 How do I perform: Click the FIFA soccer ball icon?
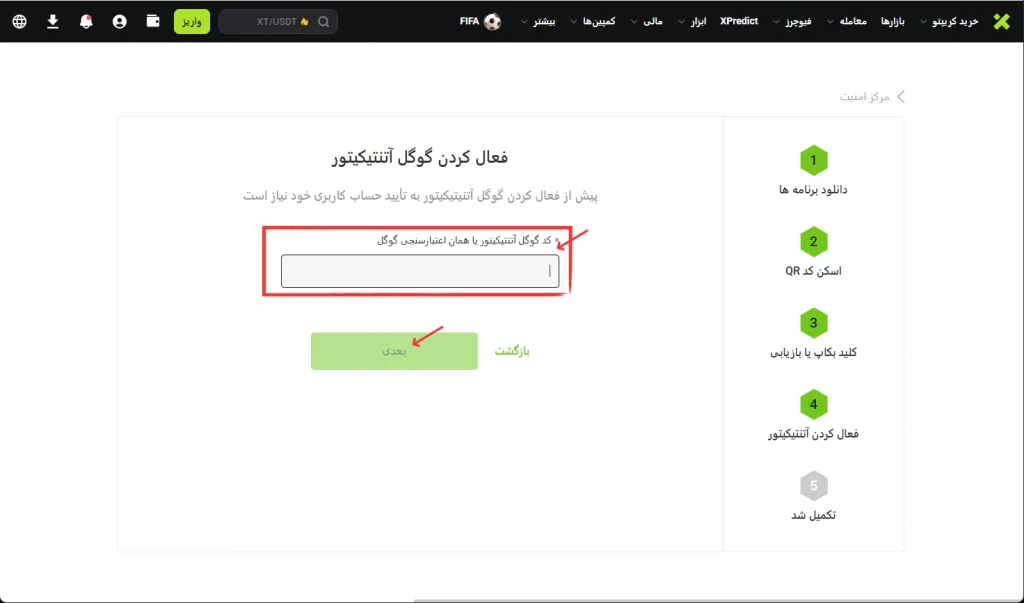click(492, 22)
